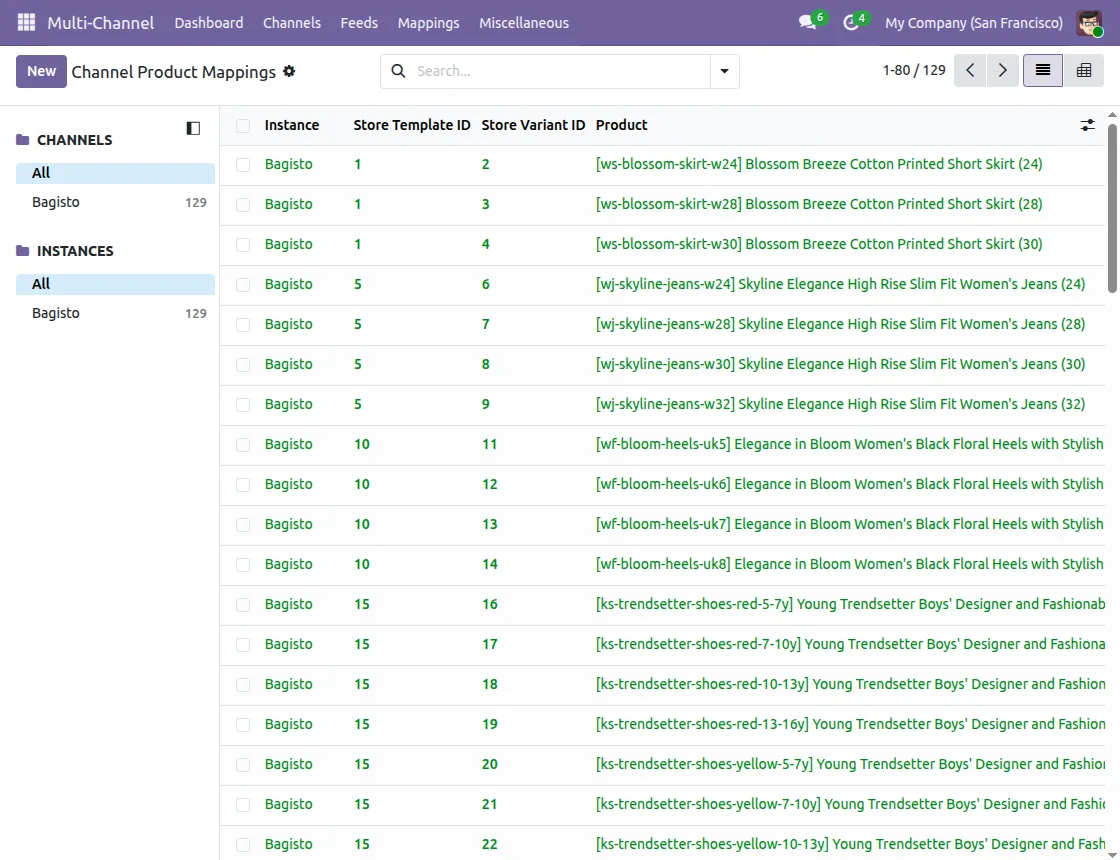1120x860 pixels.
Task: Click the Multi-Channel app title
Action: (x=101, y=23)
